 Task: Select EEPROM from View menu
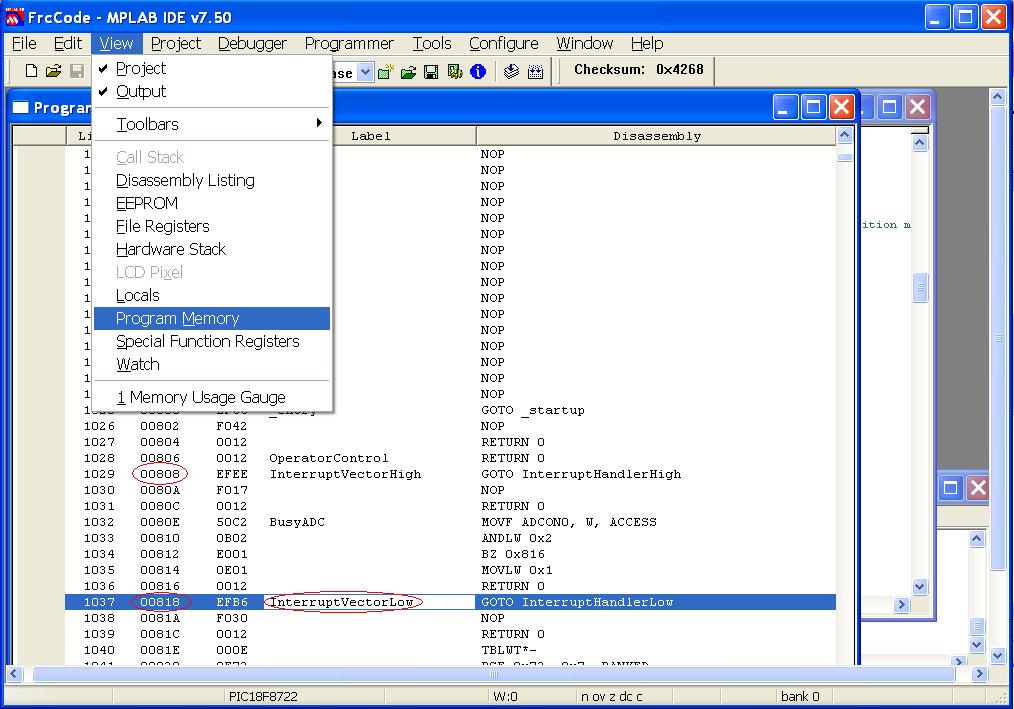tap(211, 203)
